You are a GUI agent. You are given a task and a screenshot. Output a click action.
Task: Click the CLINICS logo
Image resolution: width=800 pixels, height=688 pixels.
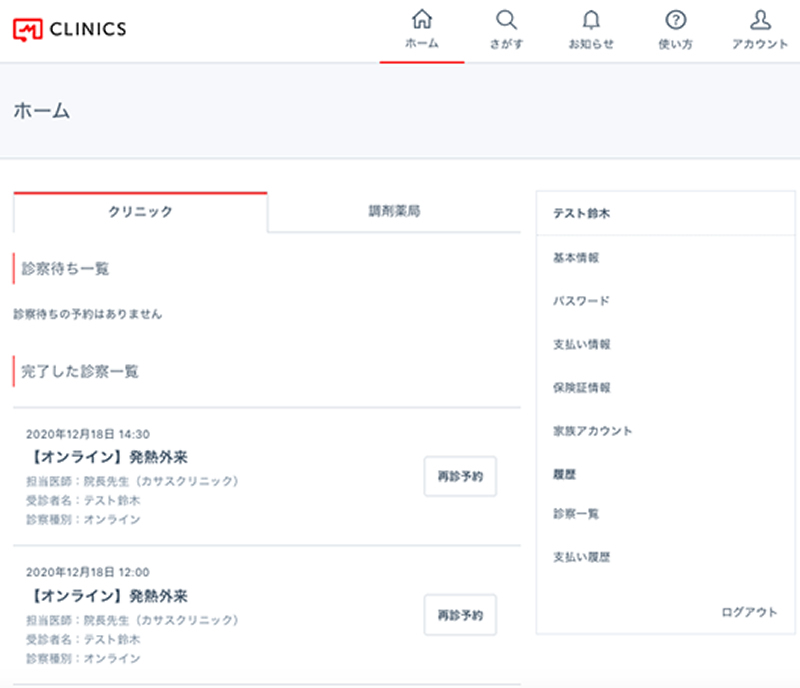click(x=70, y=30)
